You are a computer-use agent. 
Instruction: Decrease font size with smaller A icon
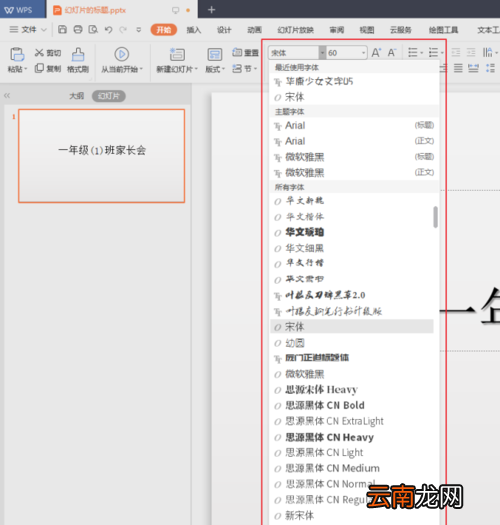(x=392, y=53)
